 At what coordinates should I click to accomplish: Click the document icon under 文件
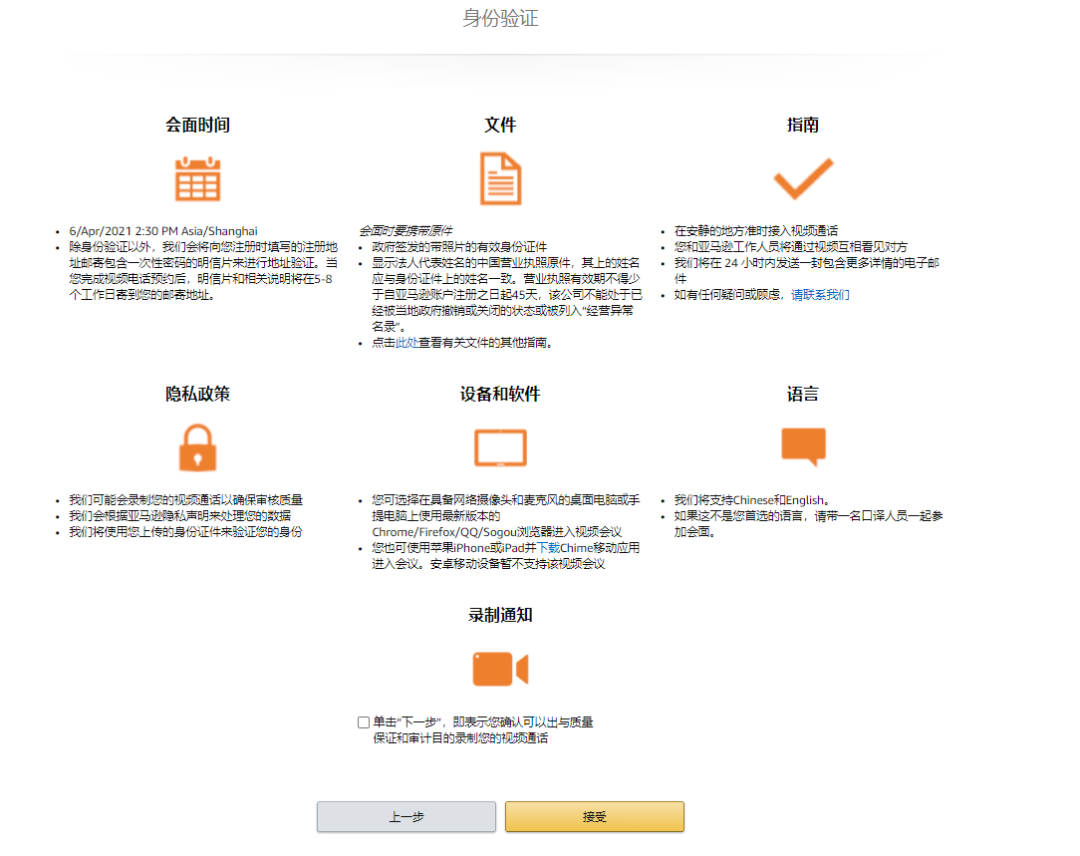coord(500,179)
